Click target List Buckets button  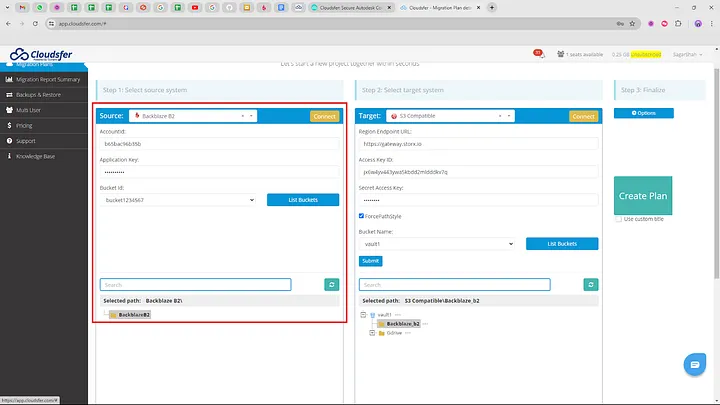[562, 244]
